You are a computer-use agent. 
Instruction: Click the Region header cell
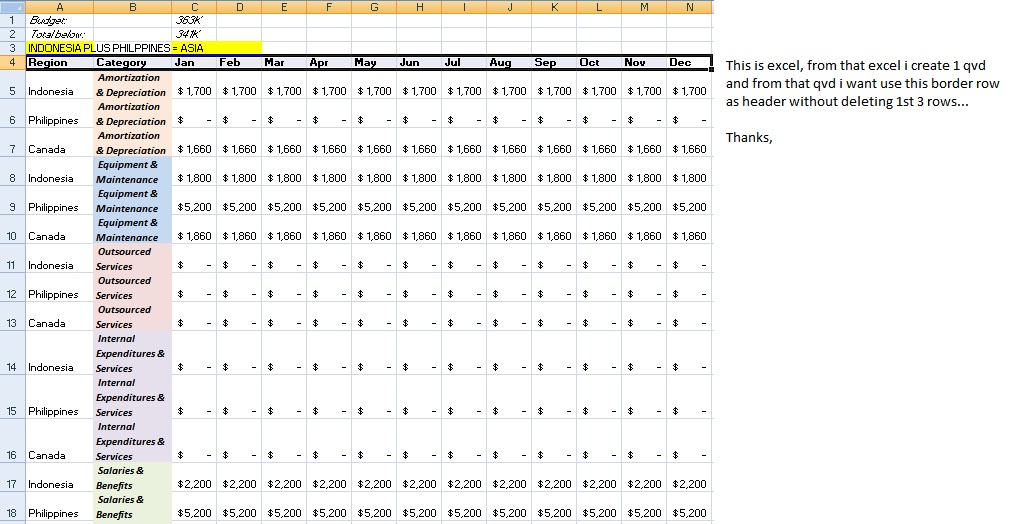[59, 62]
